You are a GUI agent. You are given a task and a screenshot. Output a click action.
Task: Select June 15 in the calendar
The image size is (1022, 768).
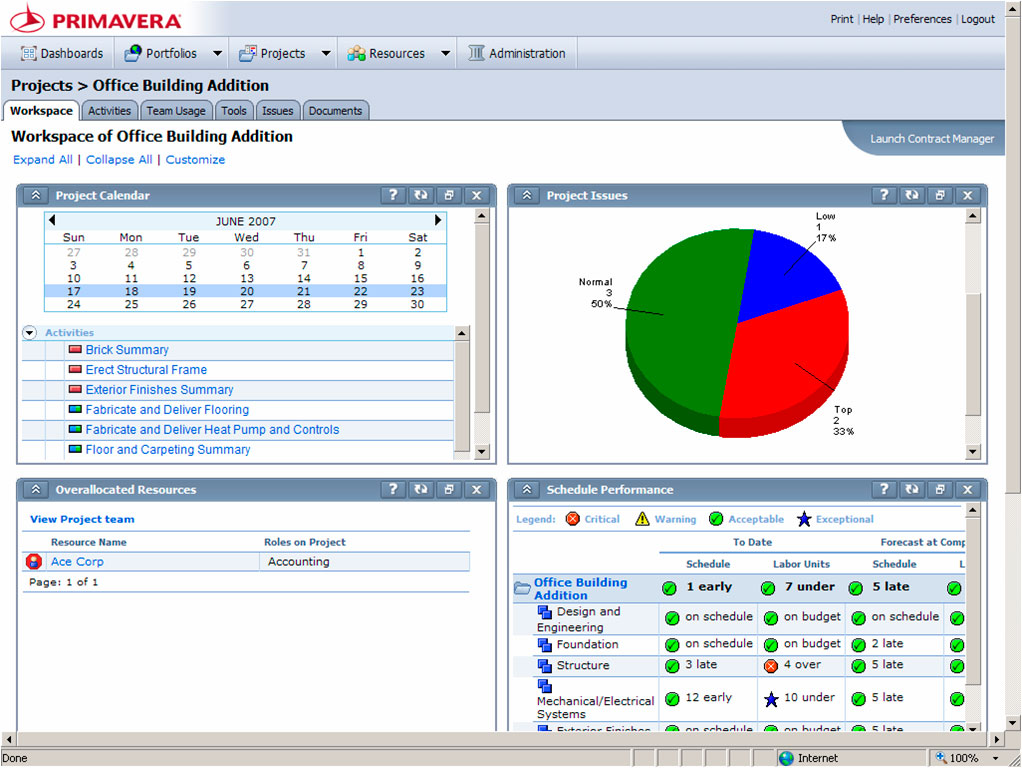tap(360, 278)
